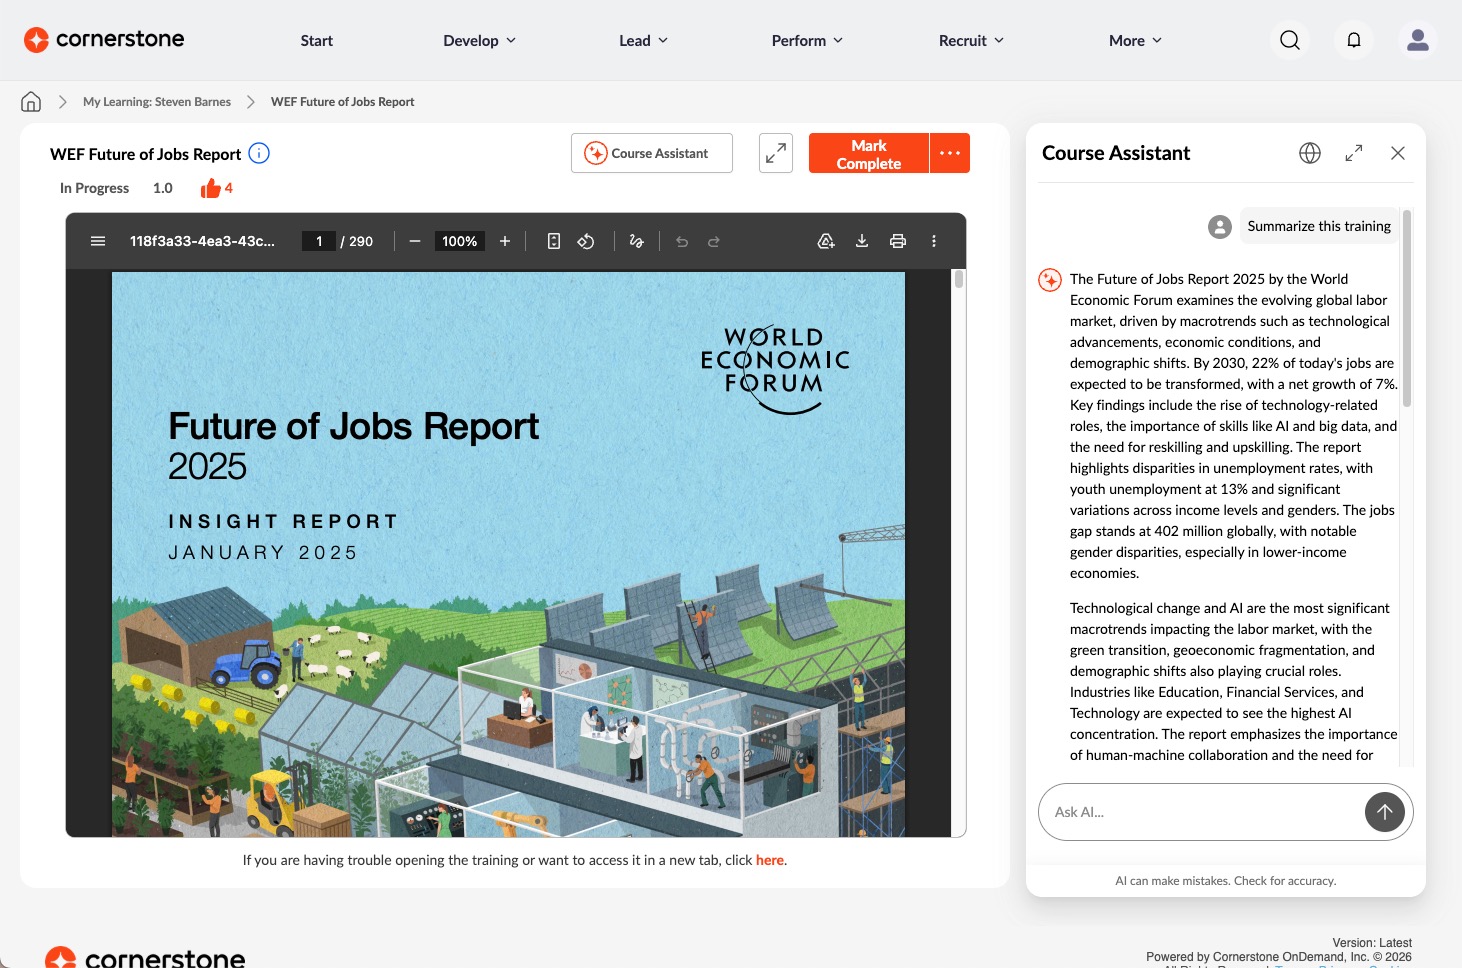
Task: Click the globe language icon in Course Assistant
Action: coord(1310,153)
